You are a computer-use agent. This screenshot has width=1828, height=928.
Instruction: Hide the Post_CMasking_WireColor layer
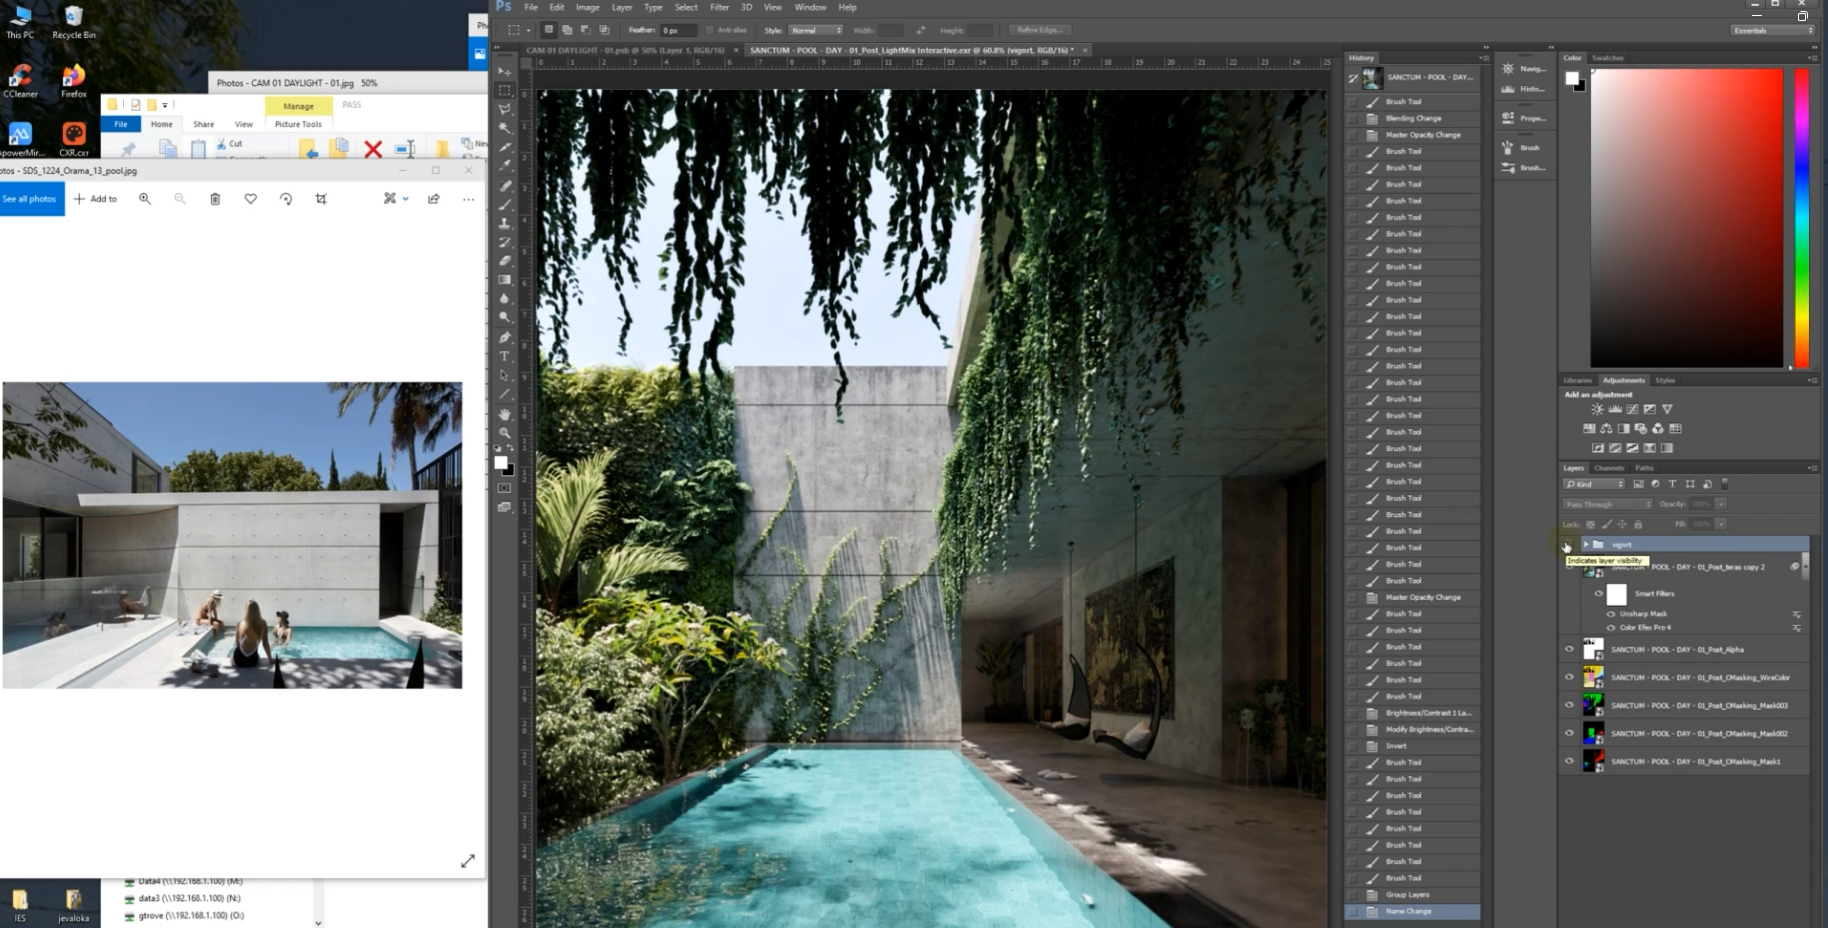point(1571,677)
